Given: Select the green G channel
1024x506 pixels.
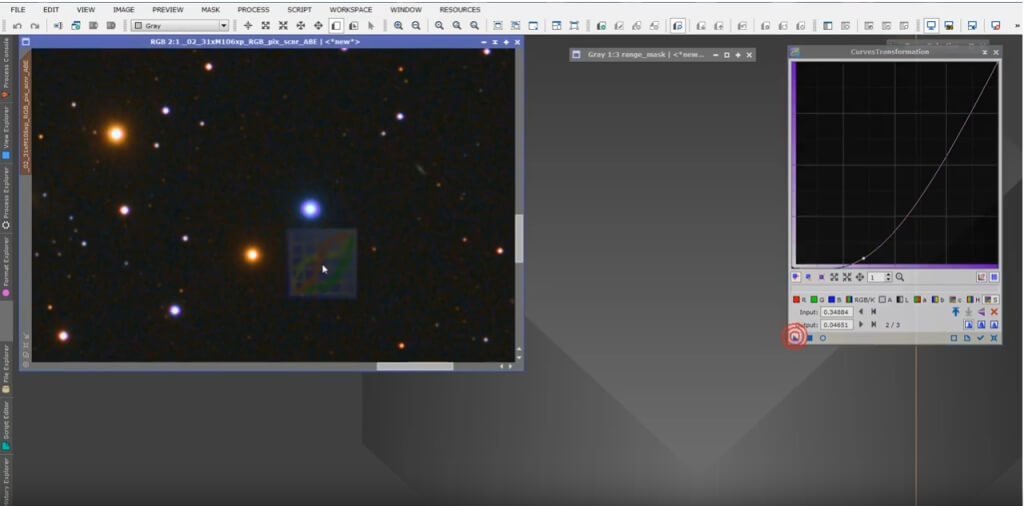Looking at the screenshot, I should 816,300.
